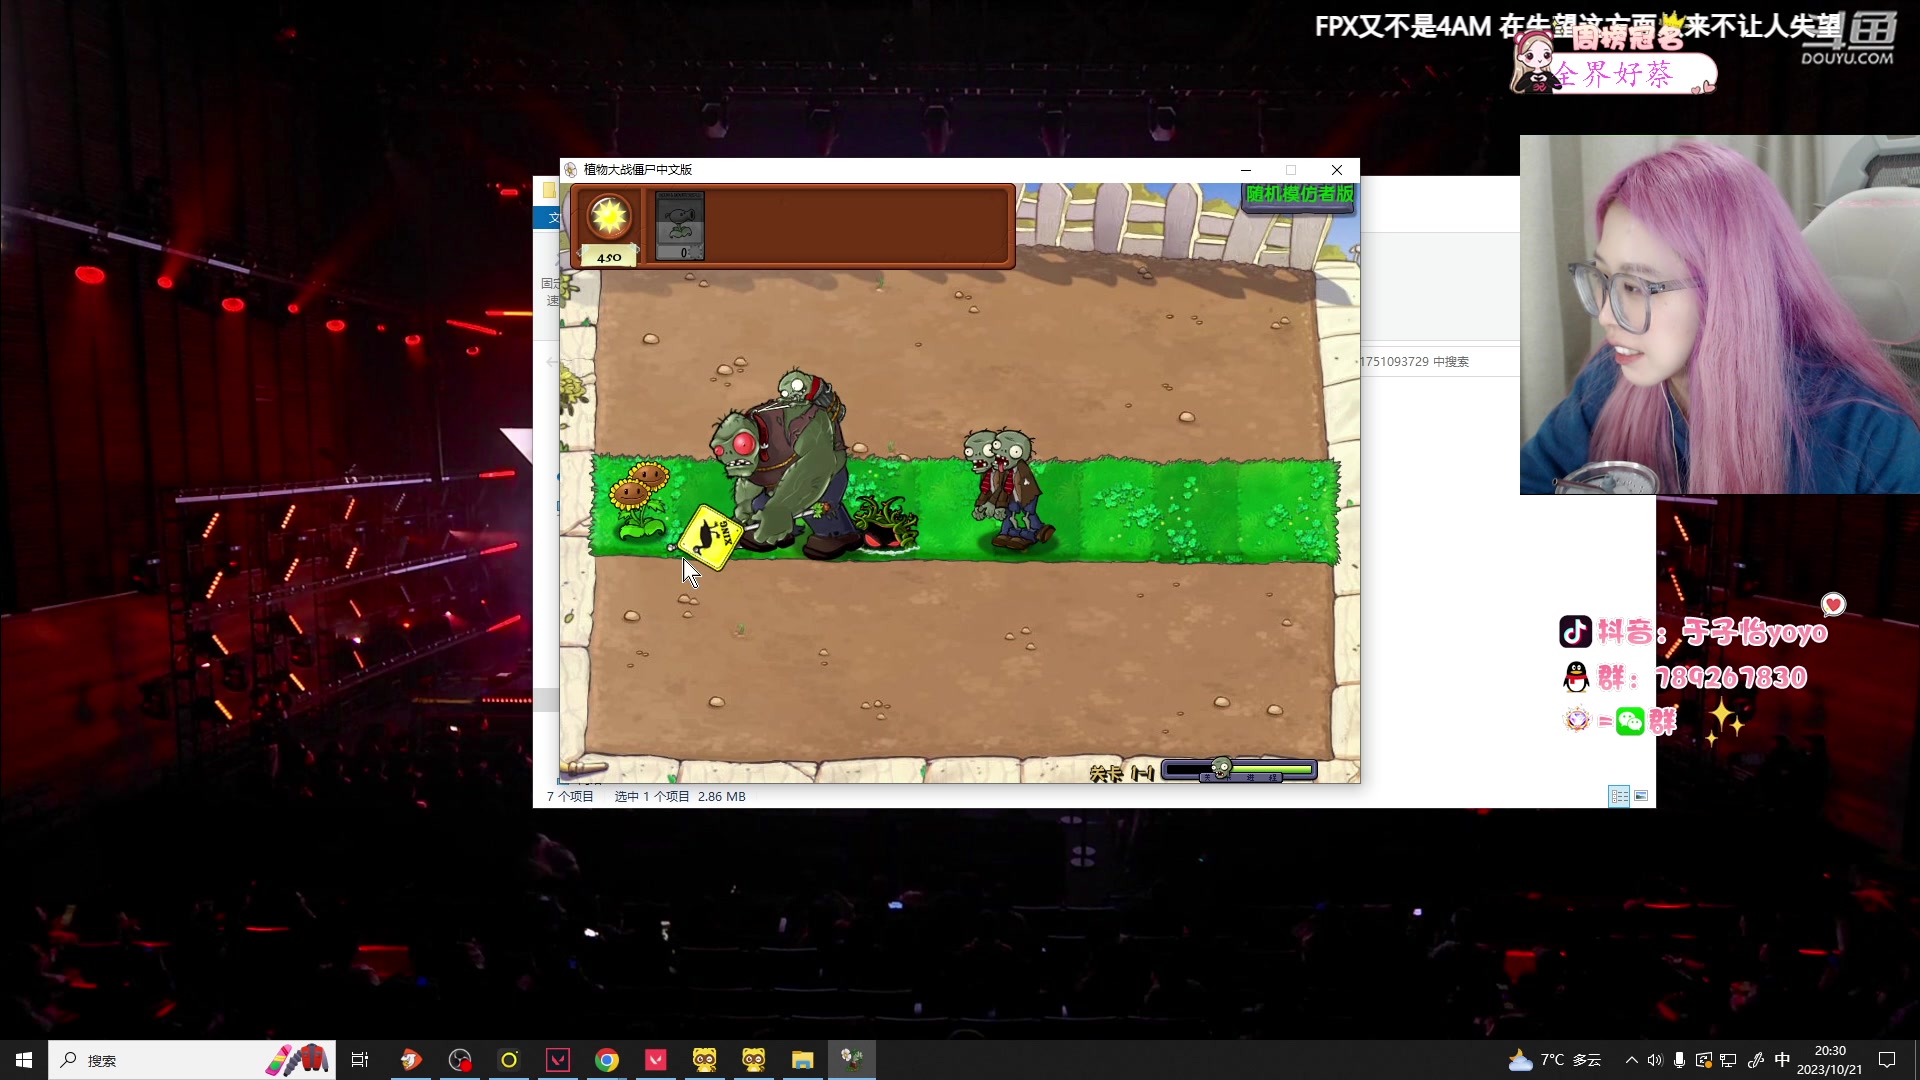Click '7 个项目' in Explorer status bar
Screen dimensions: 1920x1080
pyautogui.click(x=570, y=797)
